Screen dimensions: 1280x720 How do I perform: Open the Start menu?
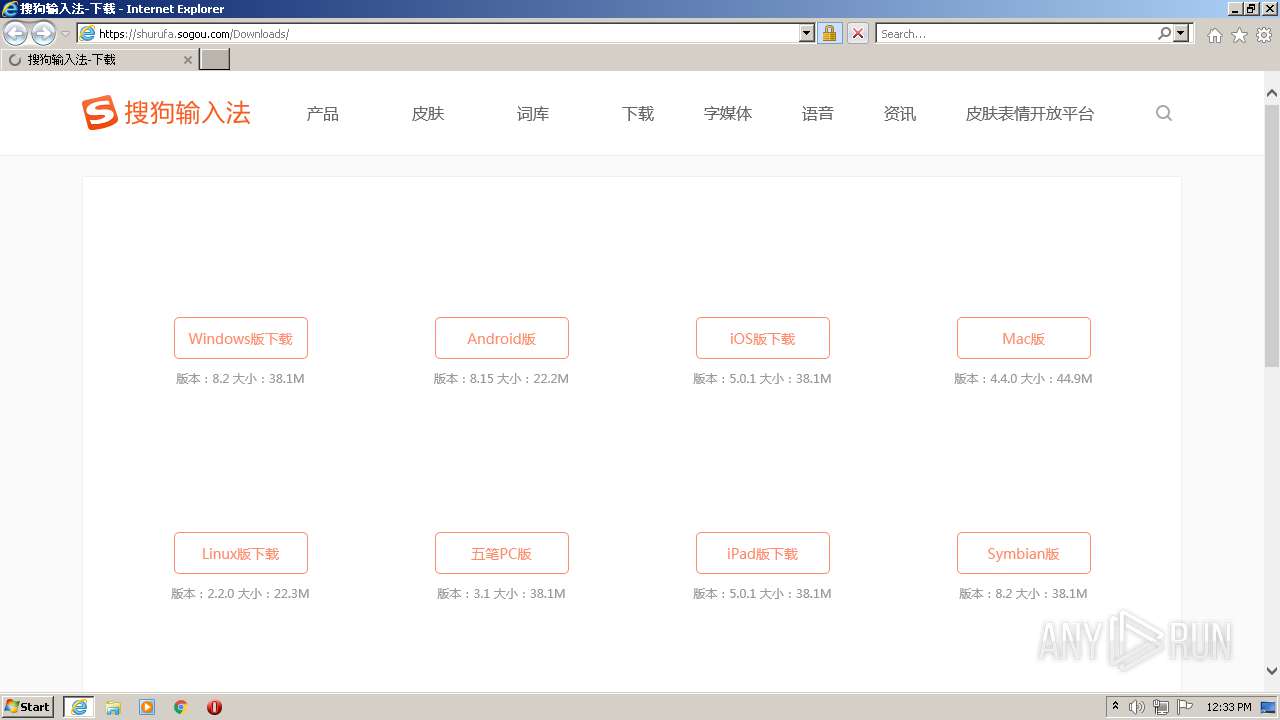[28, 707]
